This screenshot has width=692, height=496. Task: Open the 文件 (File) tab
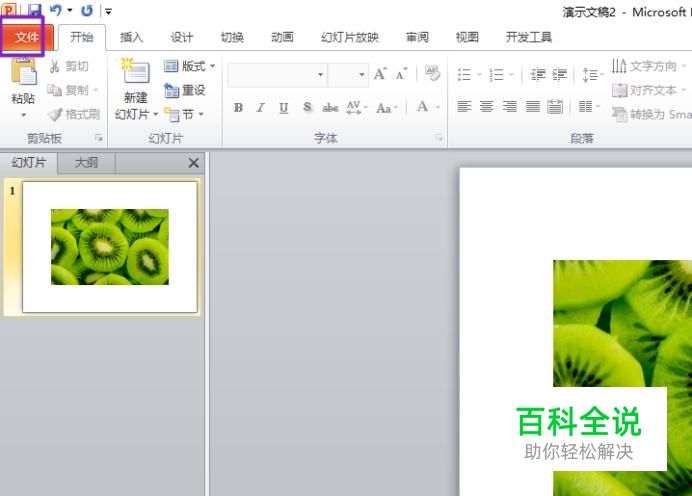point(27,38)
